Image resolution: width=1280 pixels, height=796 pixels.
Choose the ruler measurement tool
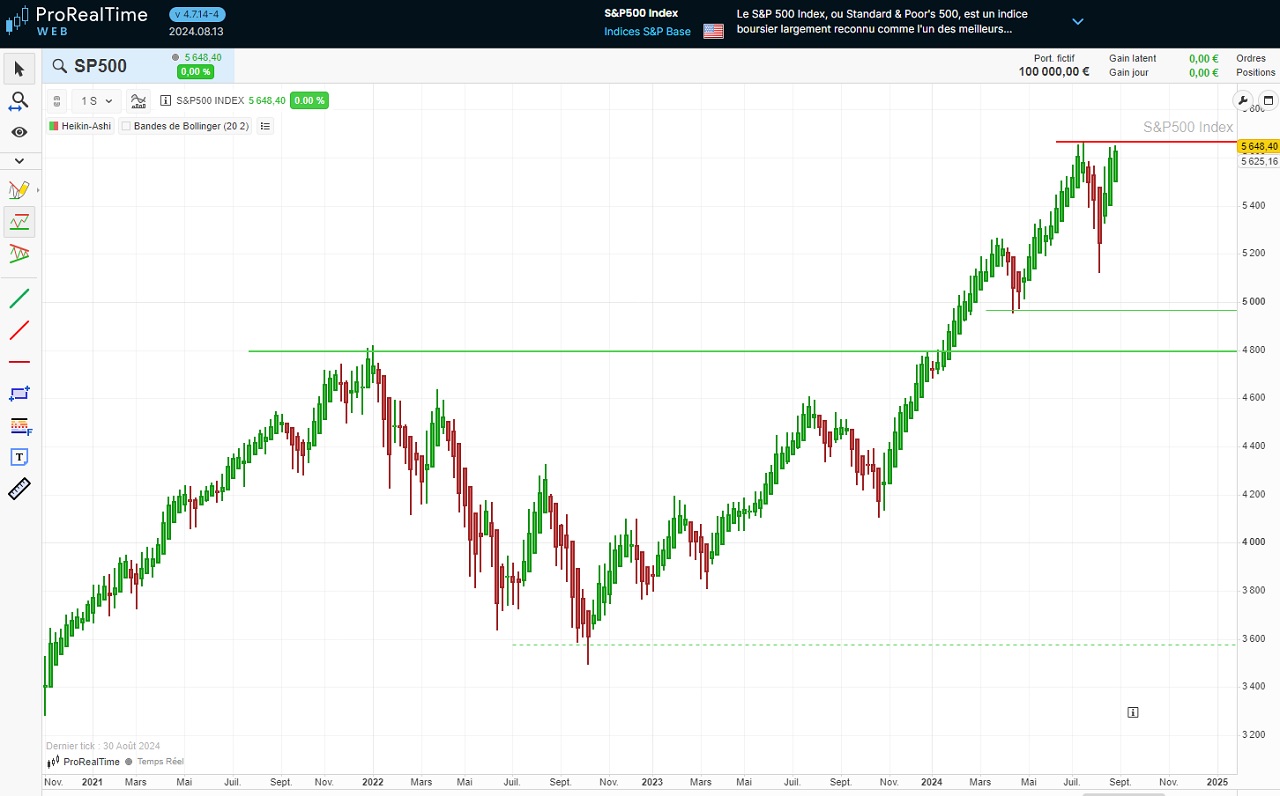[x=19, y=489]
